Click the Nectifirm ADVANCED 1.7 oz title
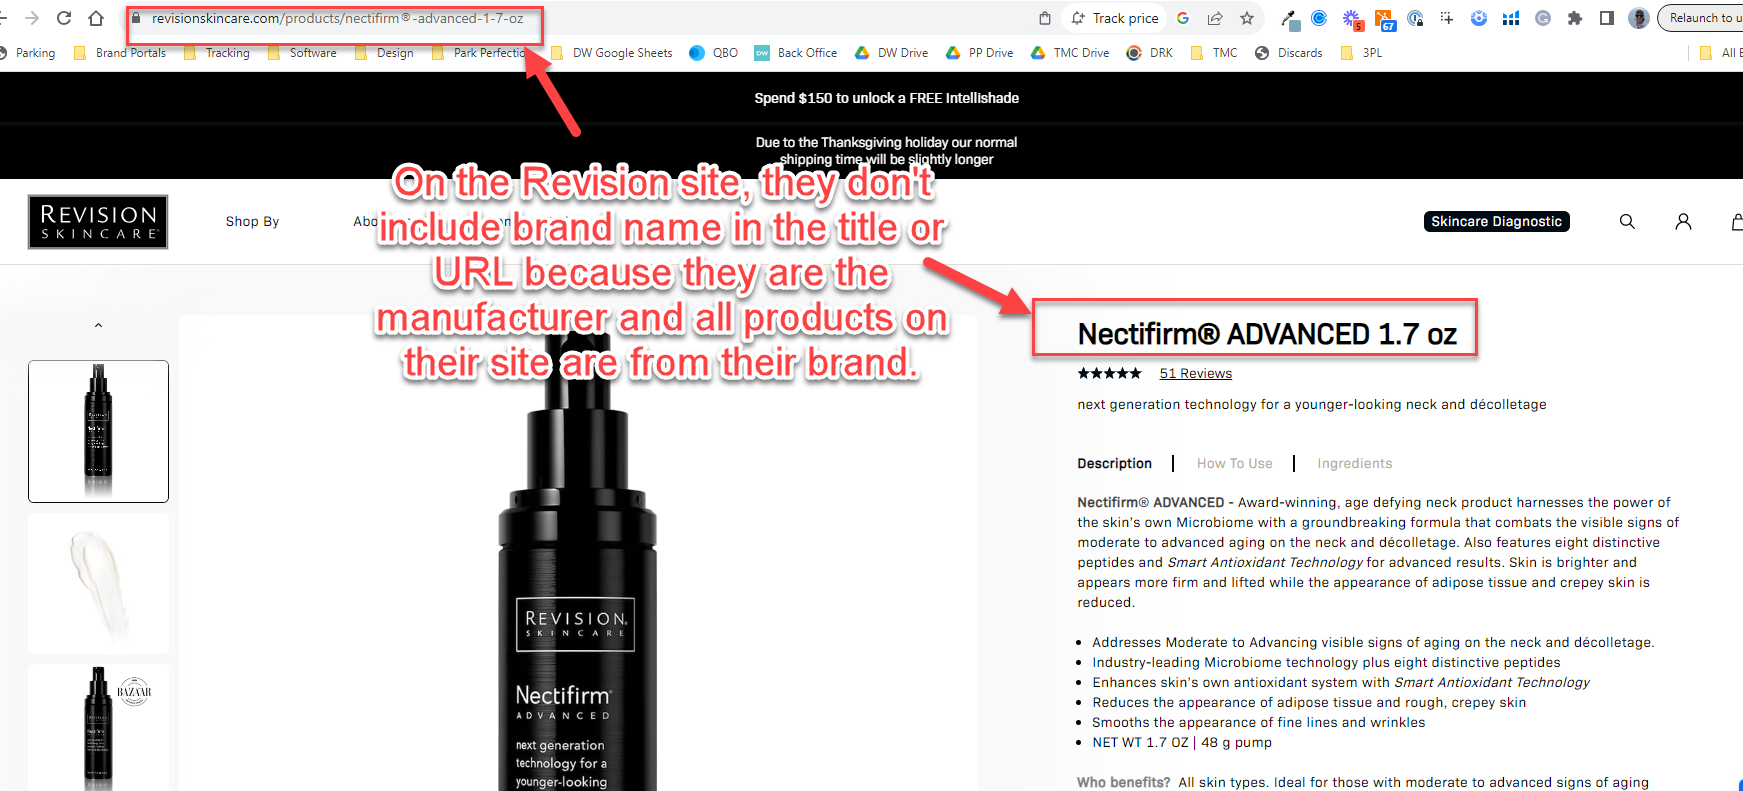The image size is (1743, 791). pos(1267,334)
